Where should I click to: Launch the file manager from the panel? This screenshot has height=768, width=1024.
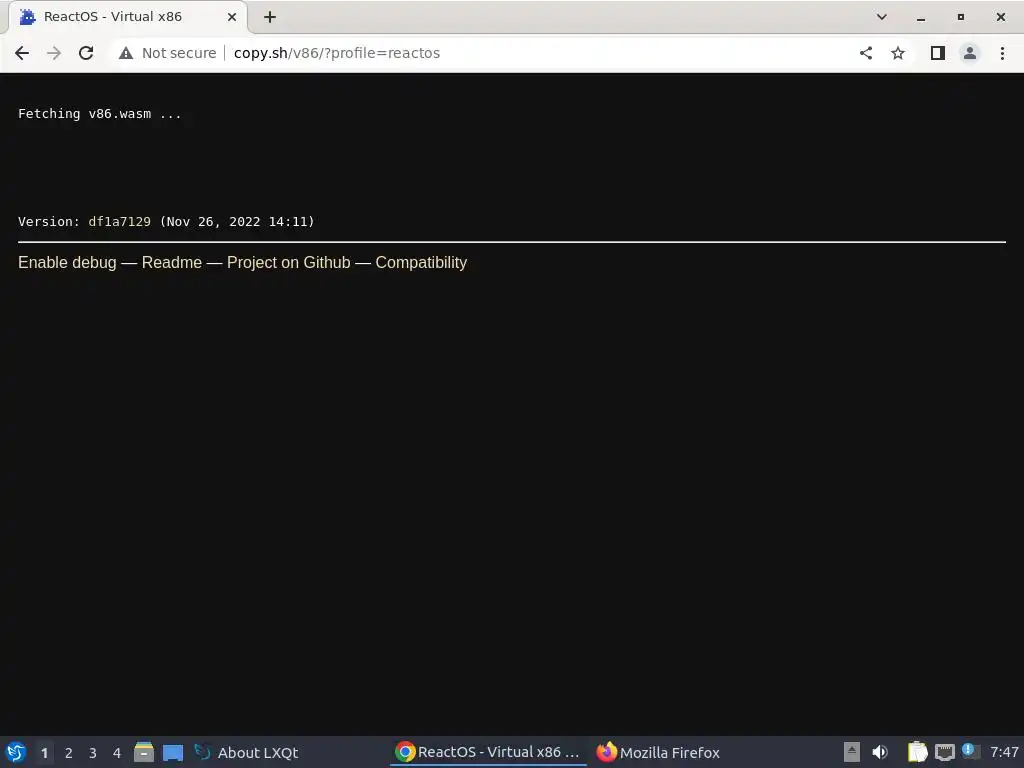click(144, 752)
